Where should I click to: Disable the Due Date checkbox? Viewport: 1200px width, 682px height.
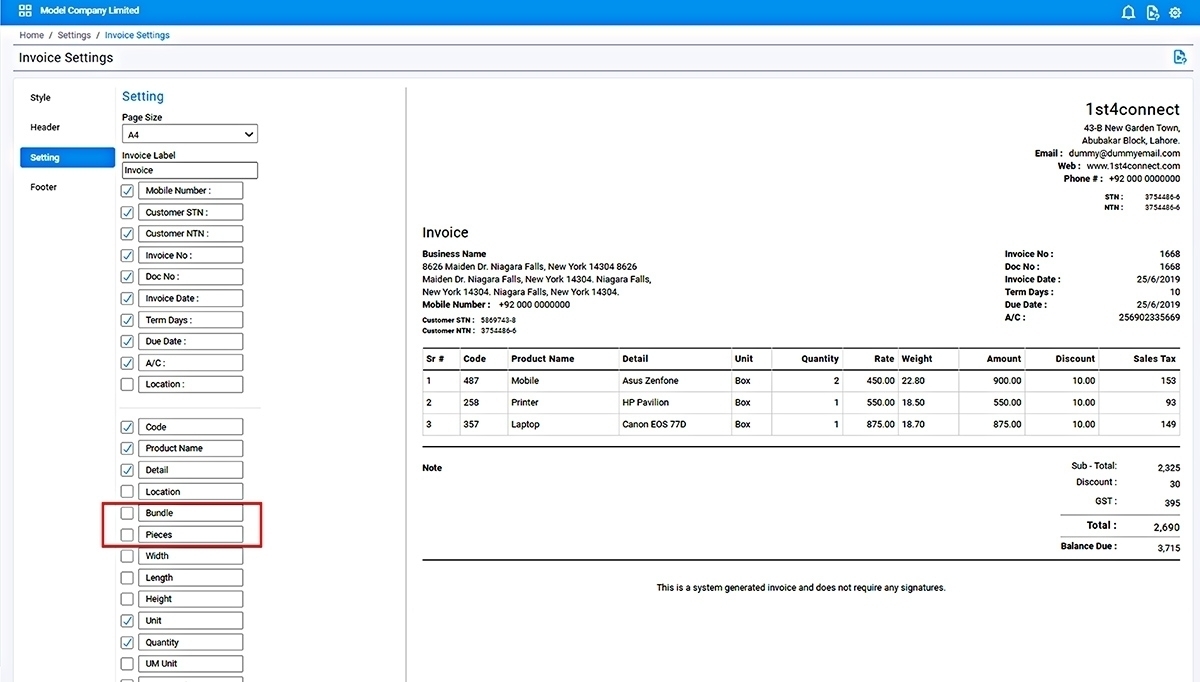pos(127,341)
